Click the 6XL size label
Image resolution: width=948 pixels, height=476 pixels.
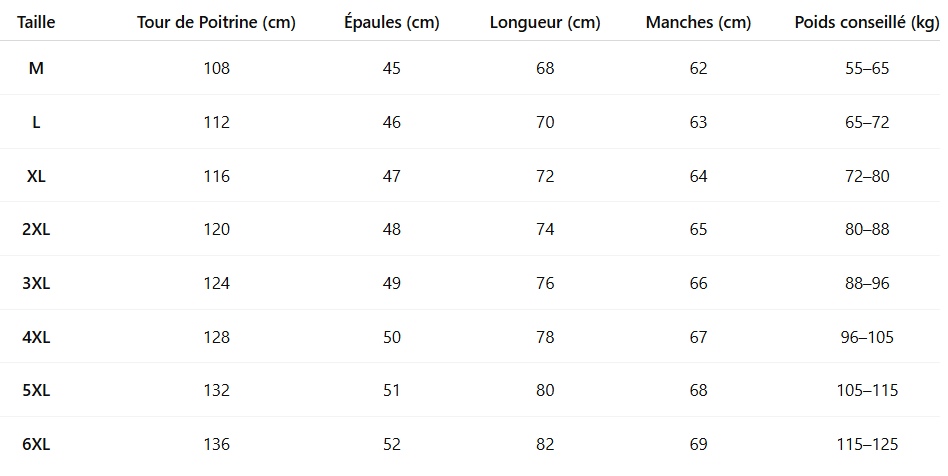pos(36,445)
